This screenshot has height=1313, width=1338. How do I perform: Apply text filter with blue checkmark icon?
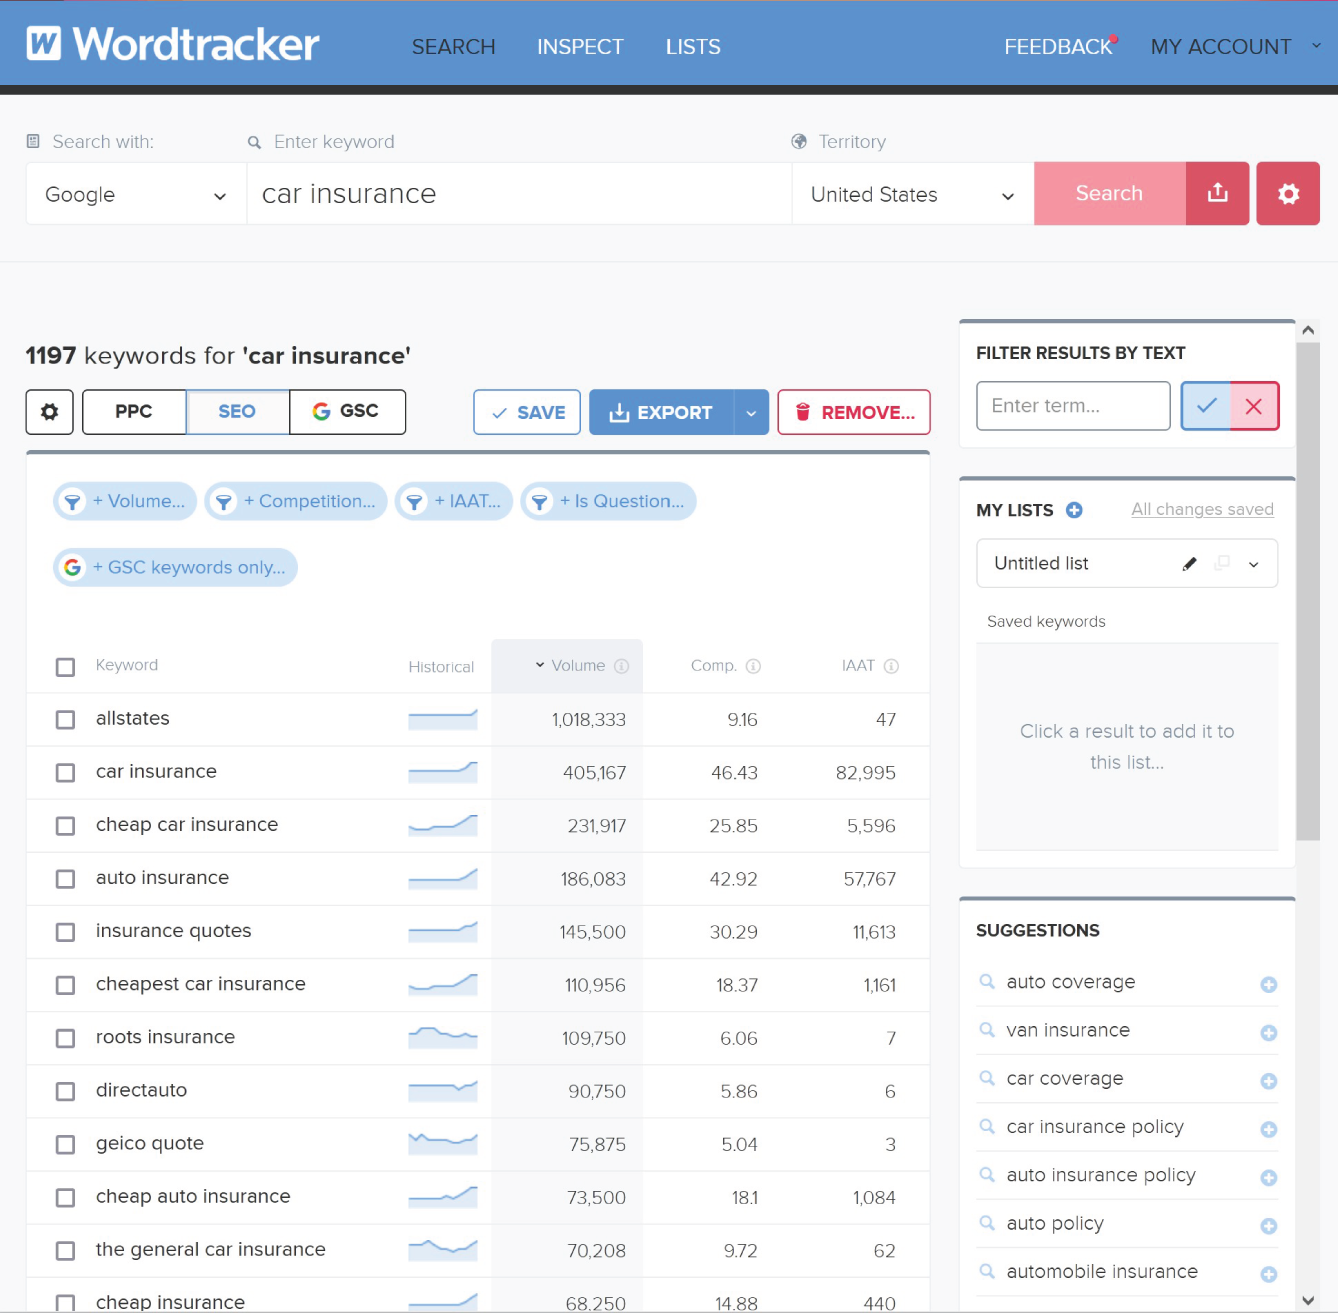click(1206, 406)
